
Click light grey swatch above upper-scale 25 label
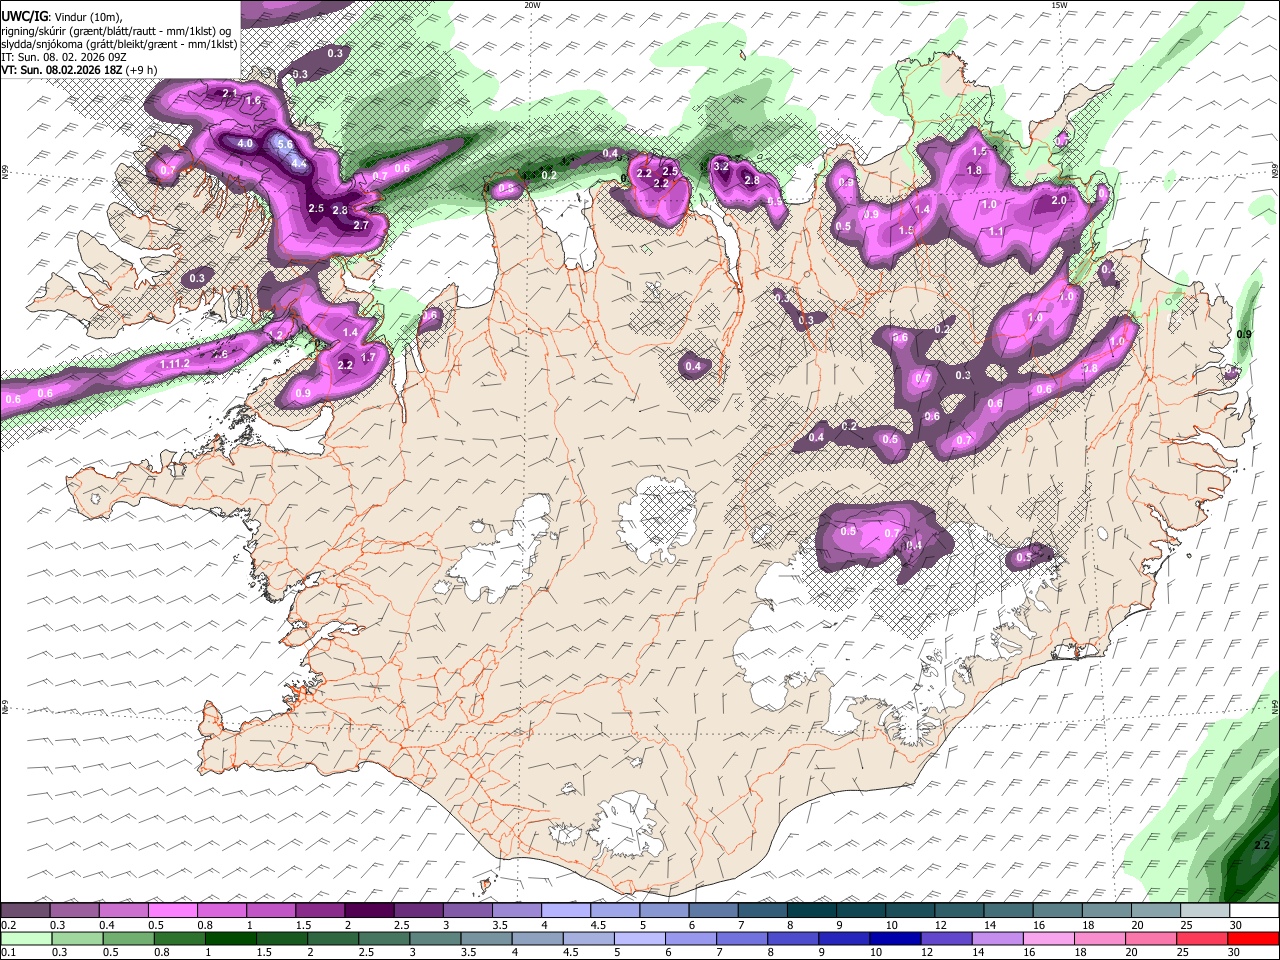[1204, 911]
